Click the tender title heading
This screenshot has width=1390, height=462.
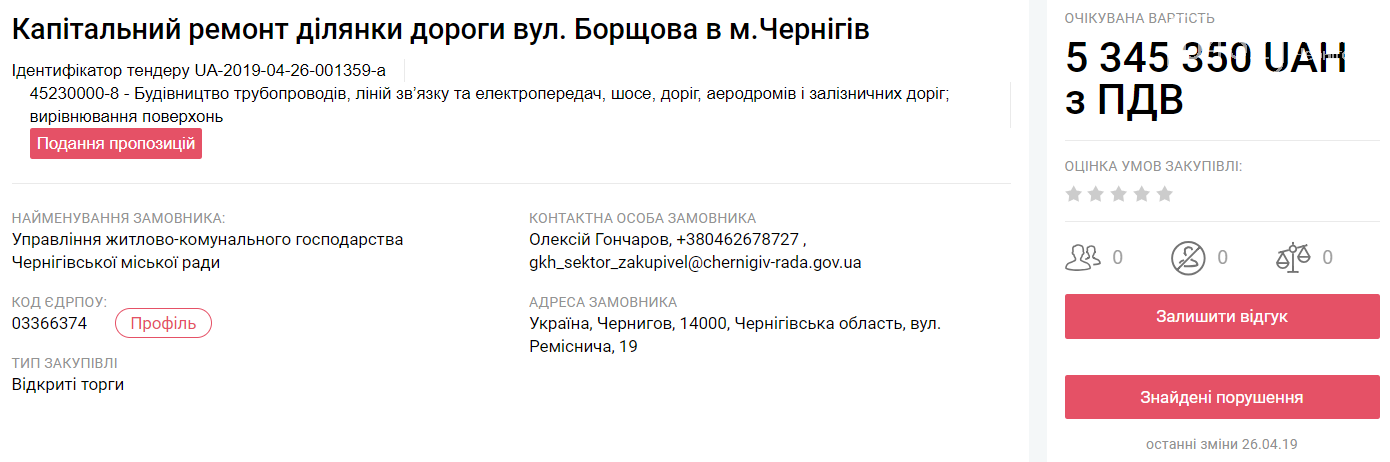coord(441,30)
